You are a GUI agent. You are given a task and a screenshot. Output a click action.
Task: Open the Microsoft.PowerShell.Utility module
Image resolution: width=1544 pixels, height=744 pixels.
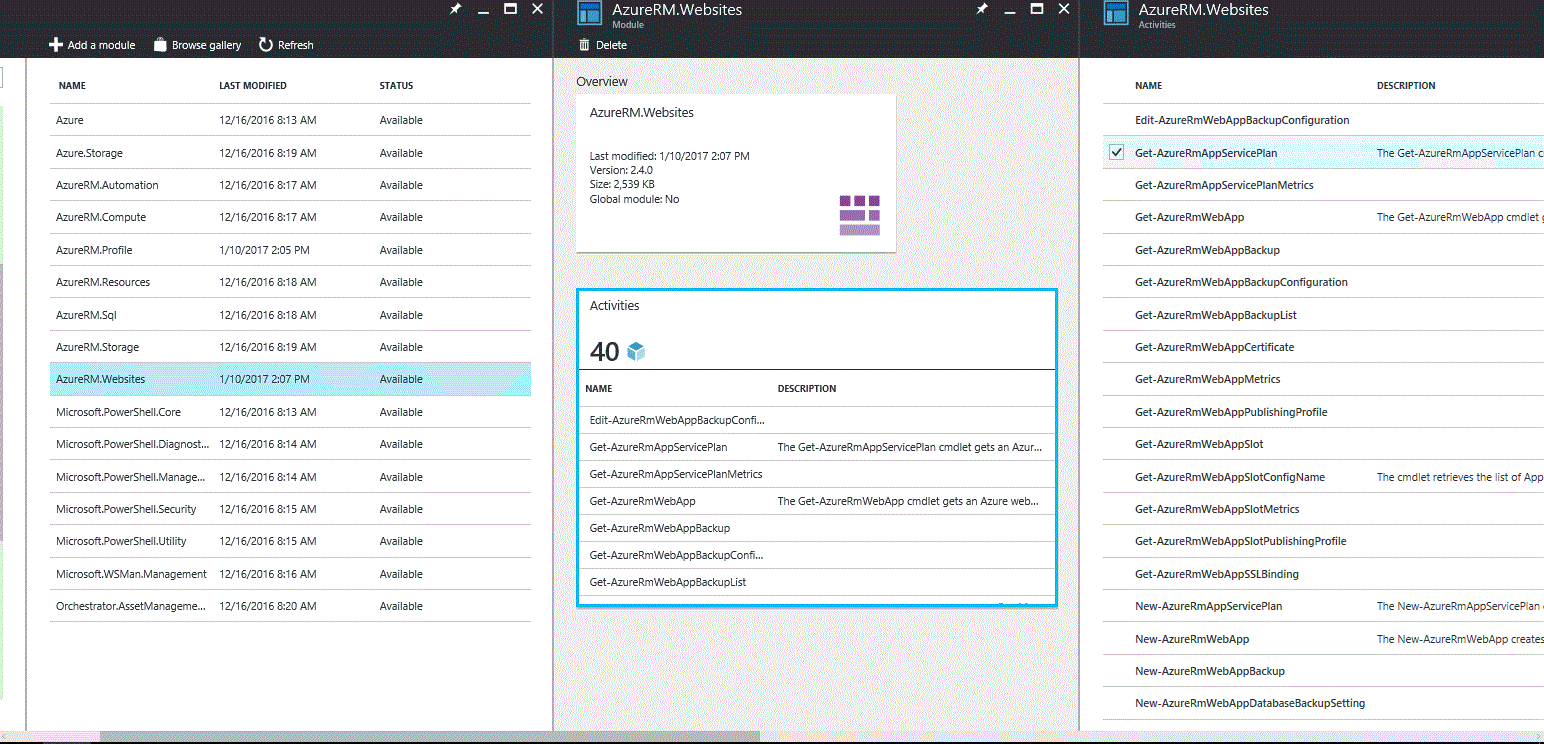(290, 541)
